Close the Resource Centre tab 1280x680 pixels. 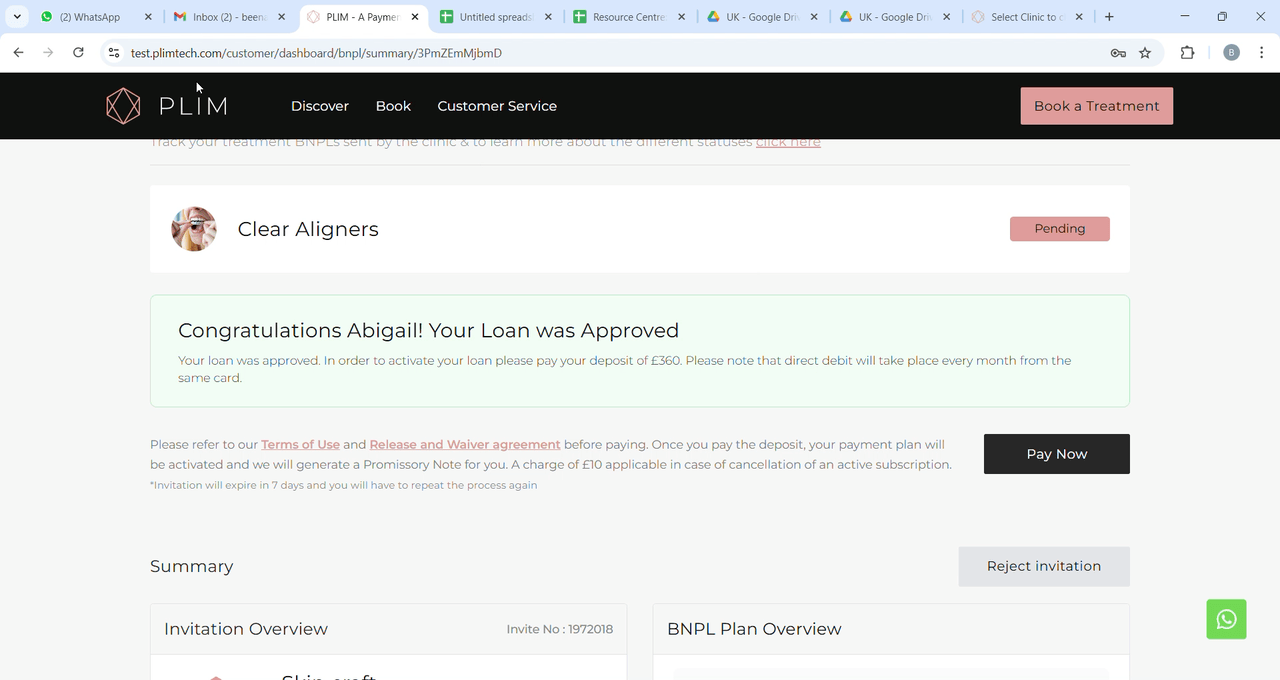pyautogui.click(x=681, y=17)
